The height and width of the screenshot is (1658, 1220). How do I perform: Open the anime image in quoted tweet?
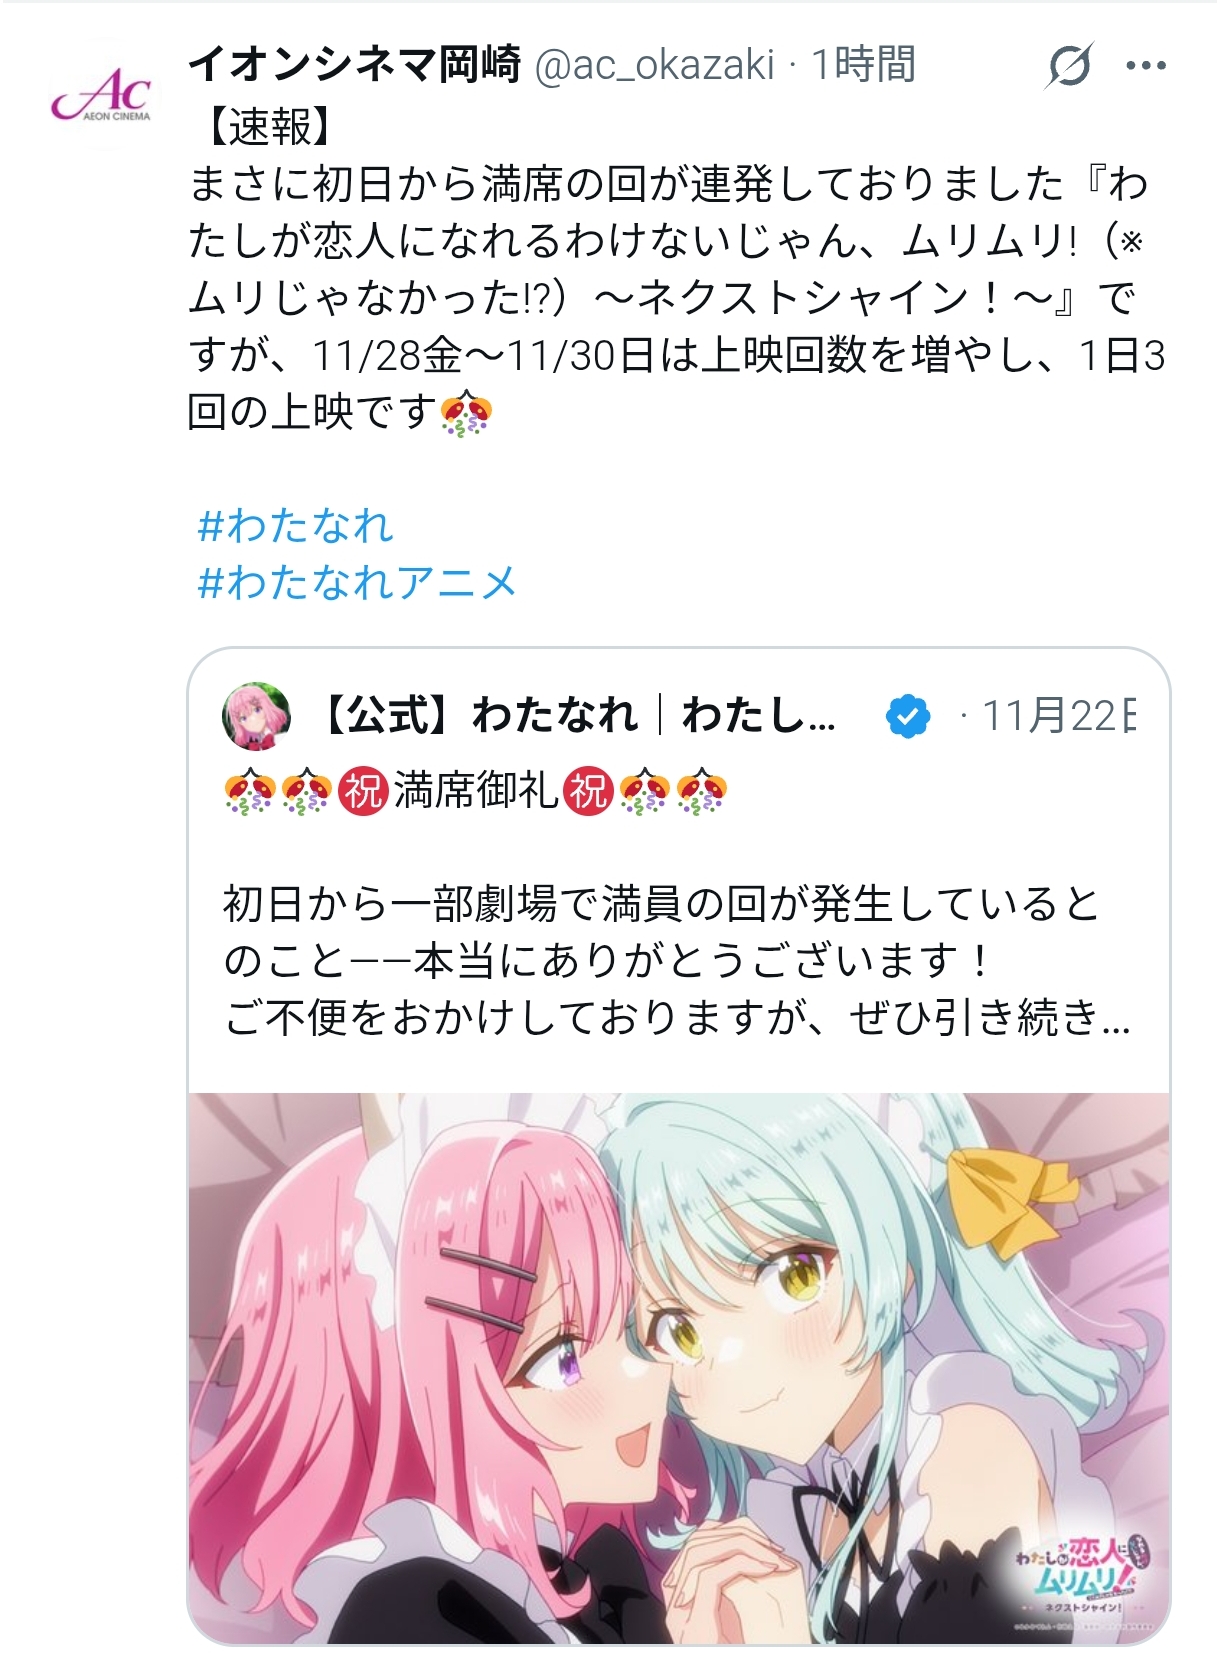click(679, 1367)
